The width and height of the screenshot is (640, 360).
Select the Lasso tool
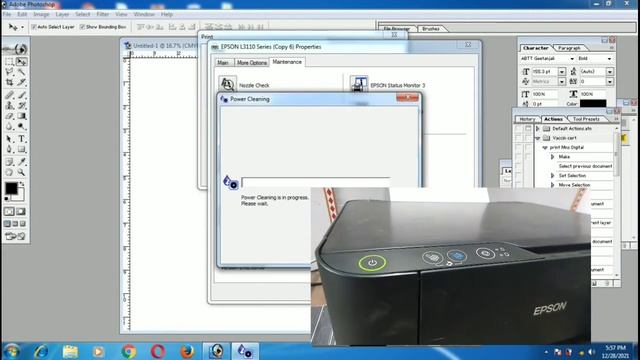(9, 72)
